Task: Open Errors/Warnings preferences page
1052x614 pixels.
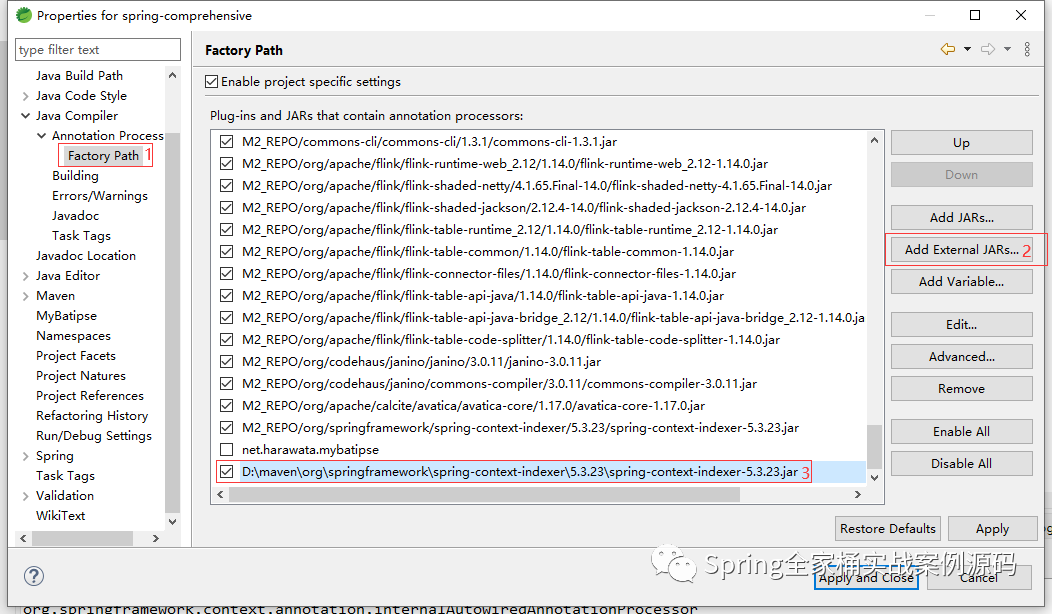Action: [x=100, y=195]
